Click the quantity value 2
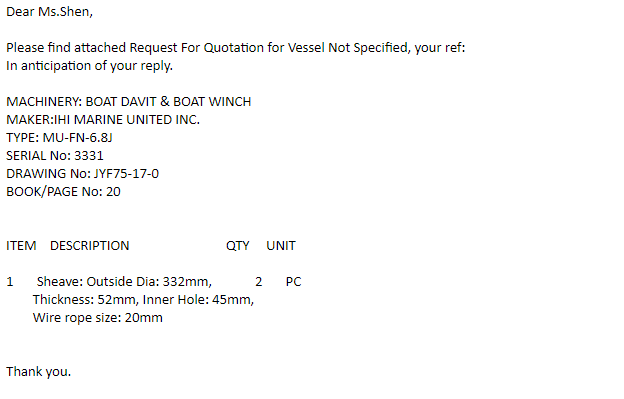Image resolution: width=624 pixels, height=399 pixels. [259, 282]
